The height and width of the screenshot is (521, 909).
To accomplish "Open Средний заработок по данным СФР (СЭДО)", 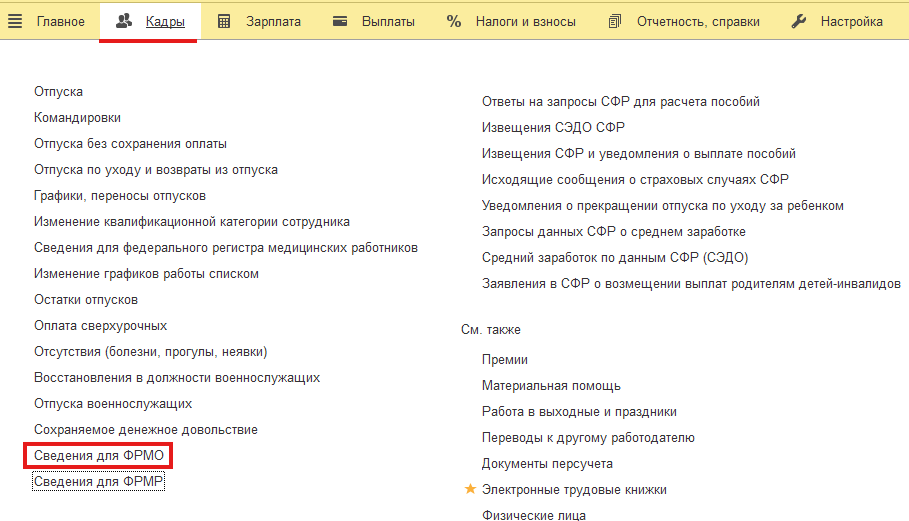I will 615,258.
